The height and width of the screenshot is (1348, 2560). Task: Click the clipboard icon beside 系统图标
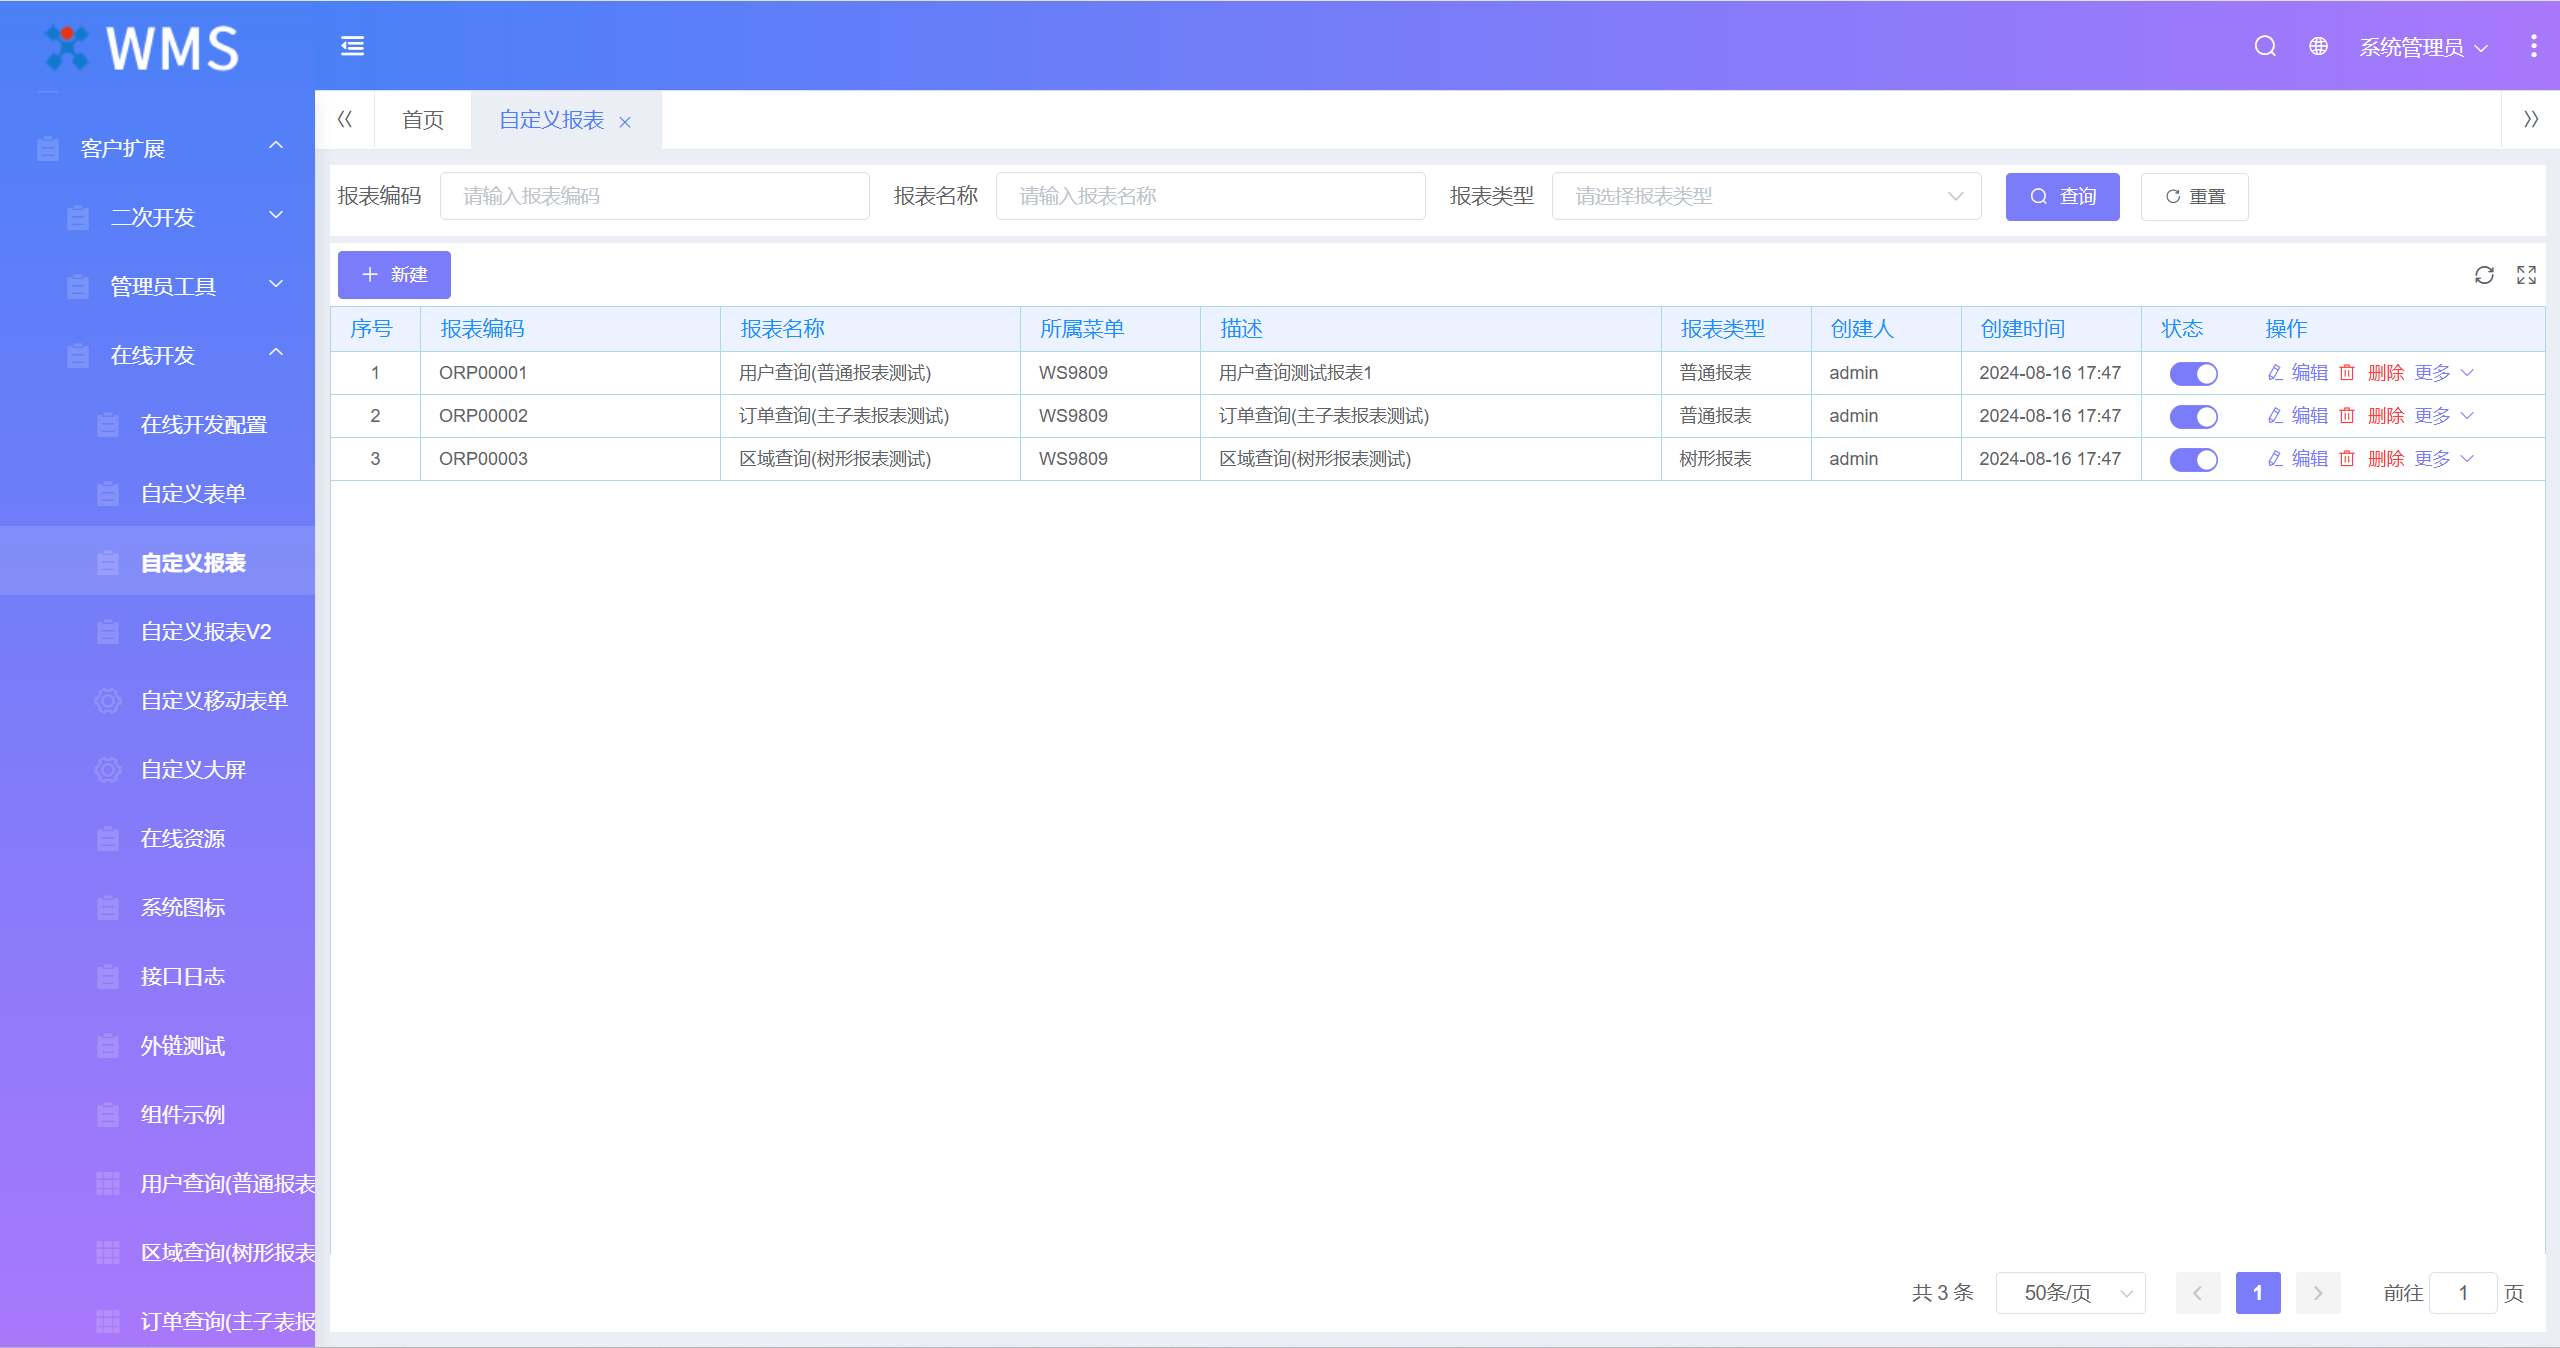108,908
